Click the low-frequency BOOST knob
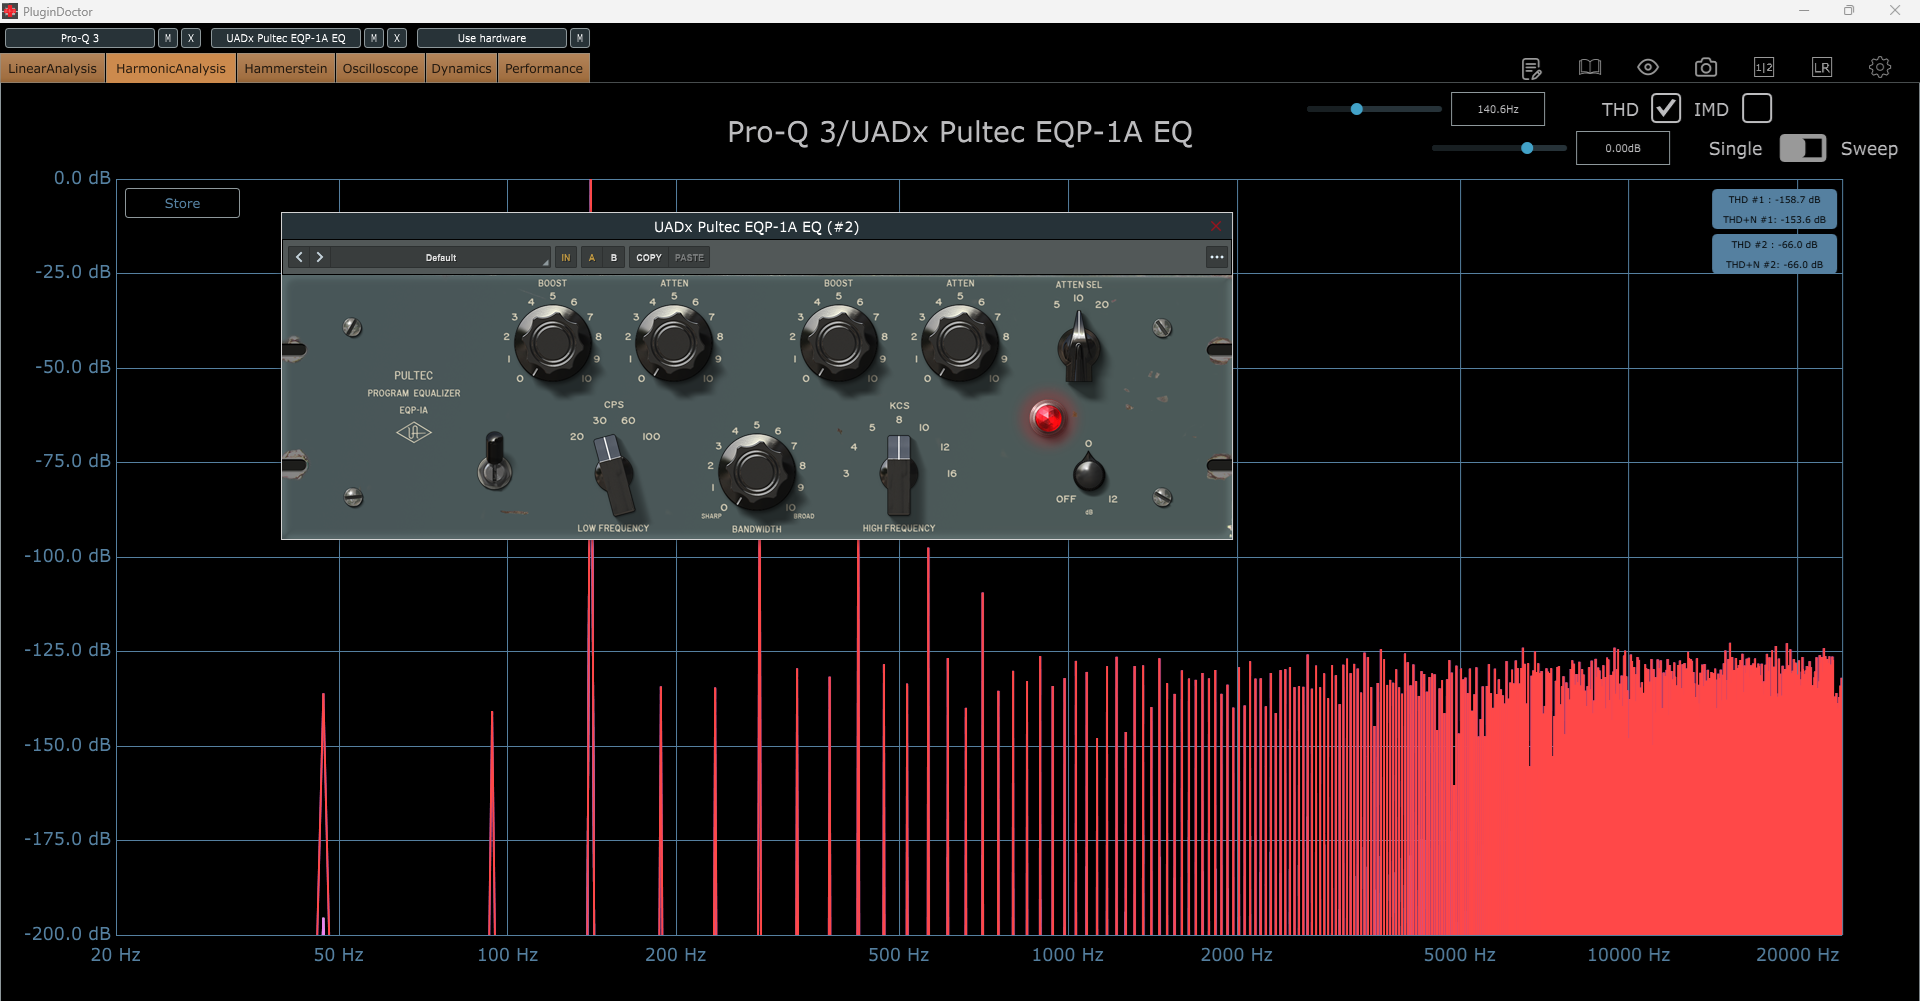The height and width of the screenshot is (1001, 1920). pyautogui.click(x=553, y=343)
